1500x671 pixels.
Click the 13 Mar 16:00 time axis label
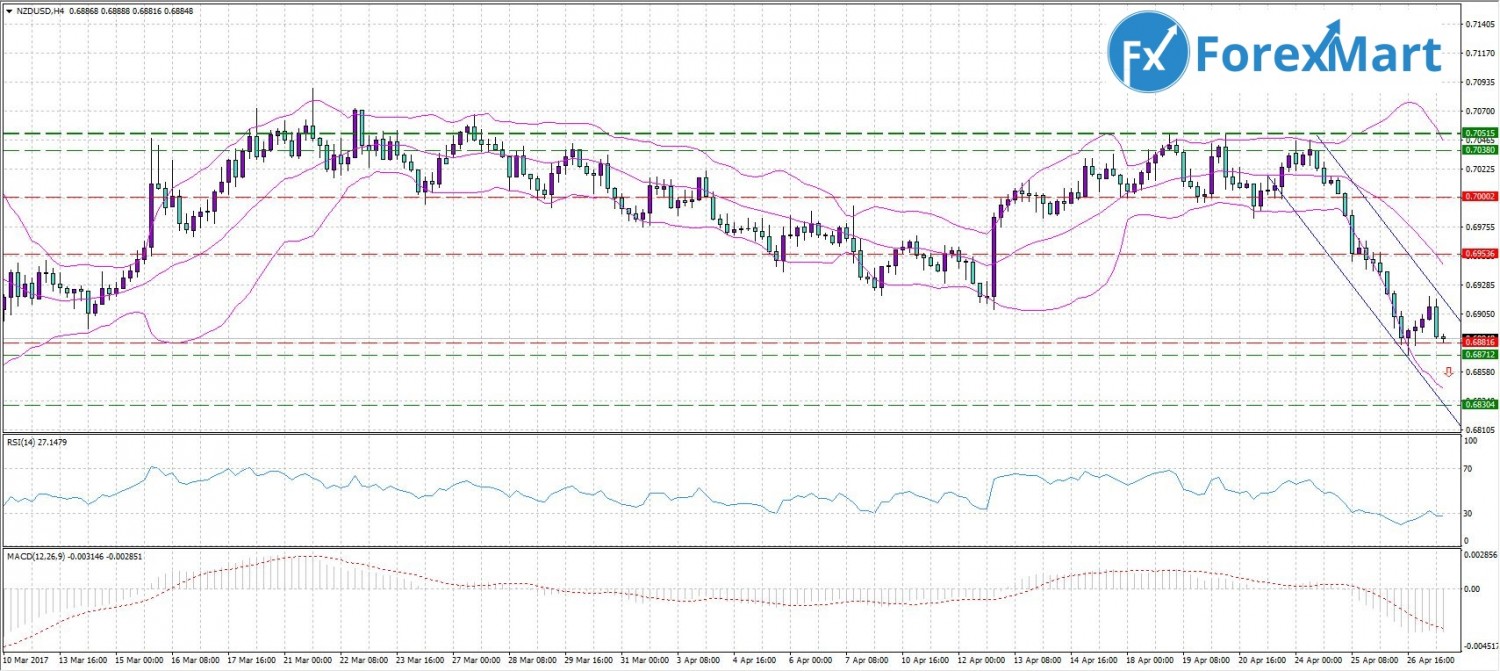point(84,662)
